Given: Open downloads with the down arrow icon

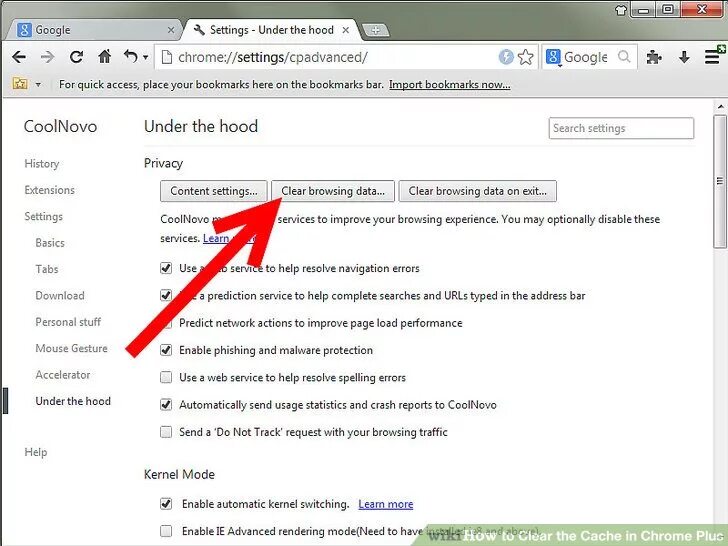Looking at the screenshot, I should [683, 57].
